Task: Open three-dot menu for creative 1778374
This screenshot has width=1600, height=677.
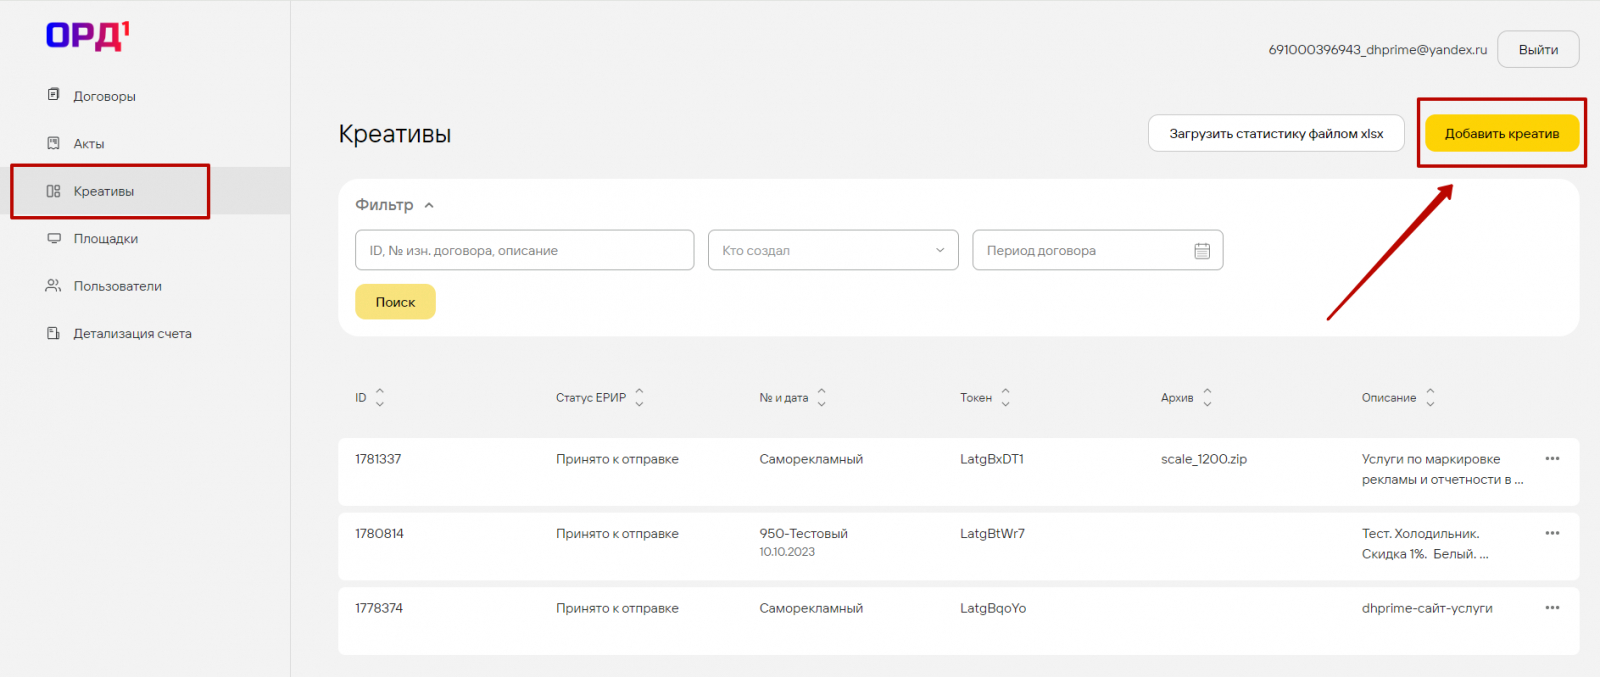Action: click(x=1552, y=608)
